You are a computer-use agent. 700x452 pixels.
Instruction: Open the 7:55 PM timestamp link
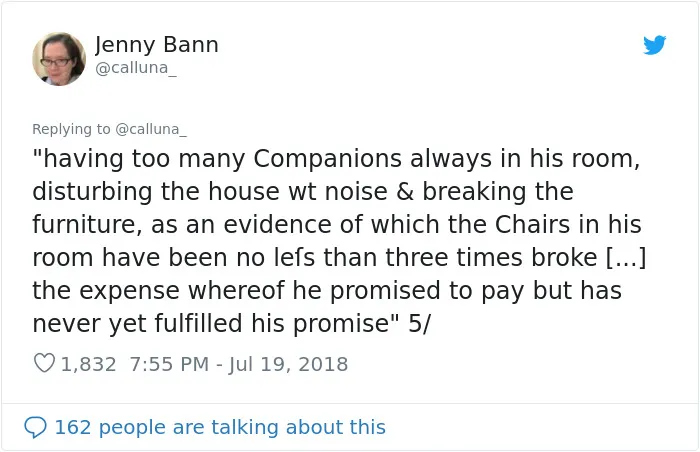[x=169, y=364]
